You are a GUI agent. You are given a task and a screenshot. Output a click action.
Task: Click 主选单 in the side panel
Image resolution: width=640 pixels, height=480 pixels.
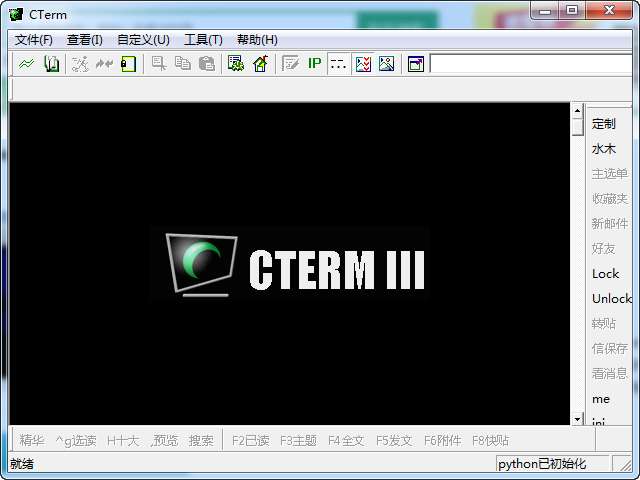[609, 173]
